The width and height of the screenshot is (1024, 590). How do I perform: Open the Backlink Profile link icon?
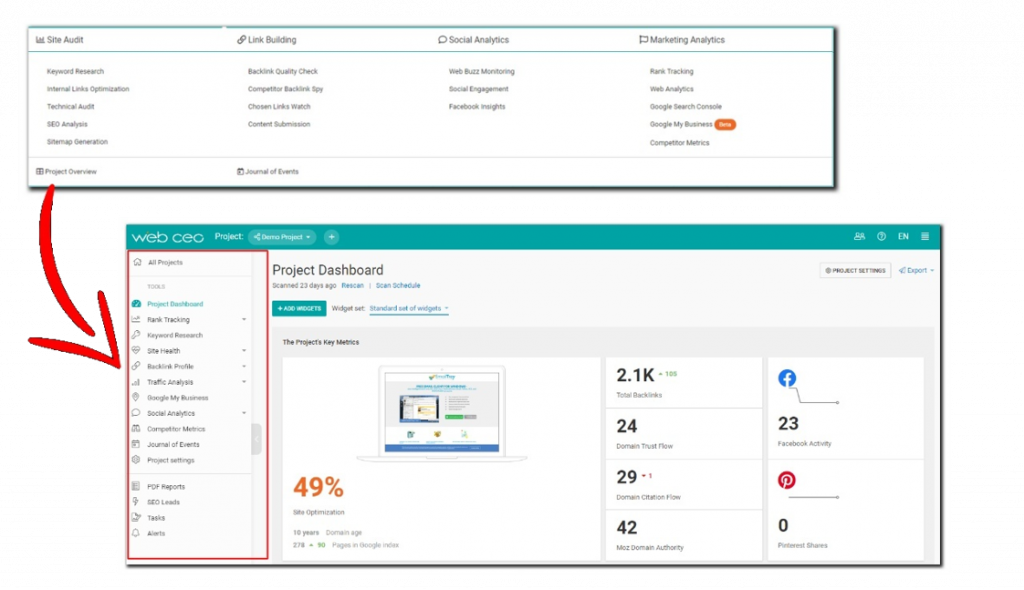click(136, 367)
